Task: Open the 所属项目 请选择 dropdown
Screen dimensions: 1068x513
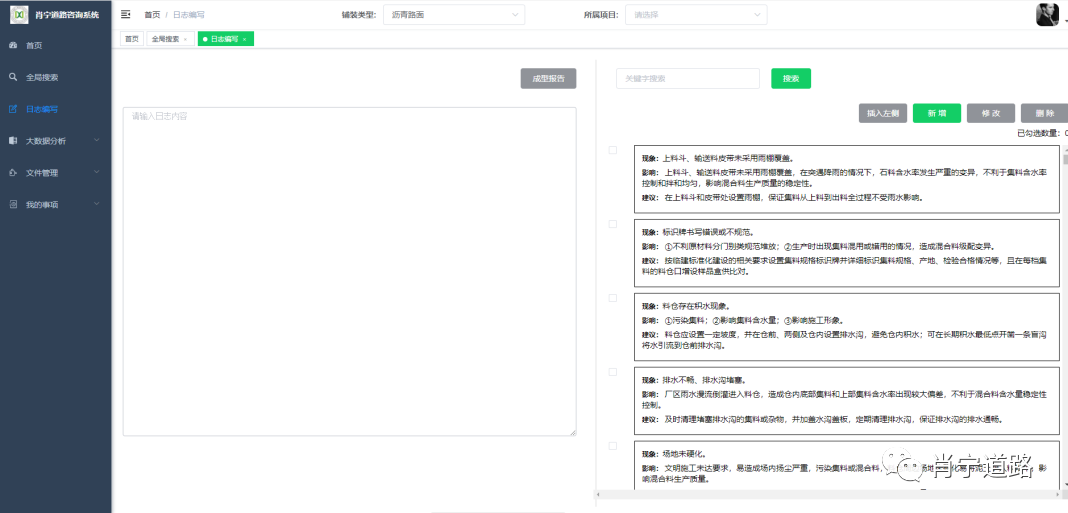Action: [696, 14]
